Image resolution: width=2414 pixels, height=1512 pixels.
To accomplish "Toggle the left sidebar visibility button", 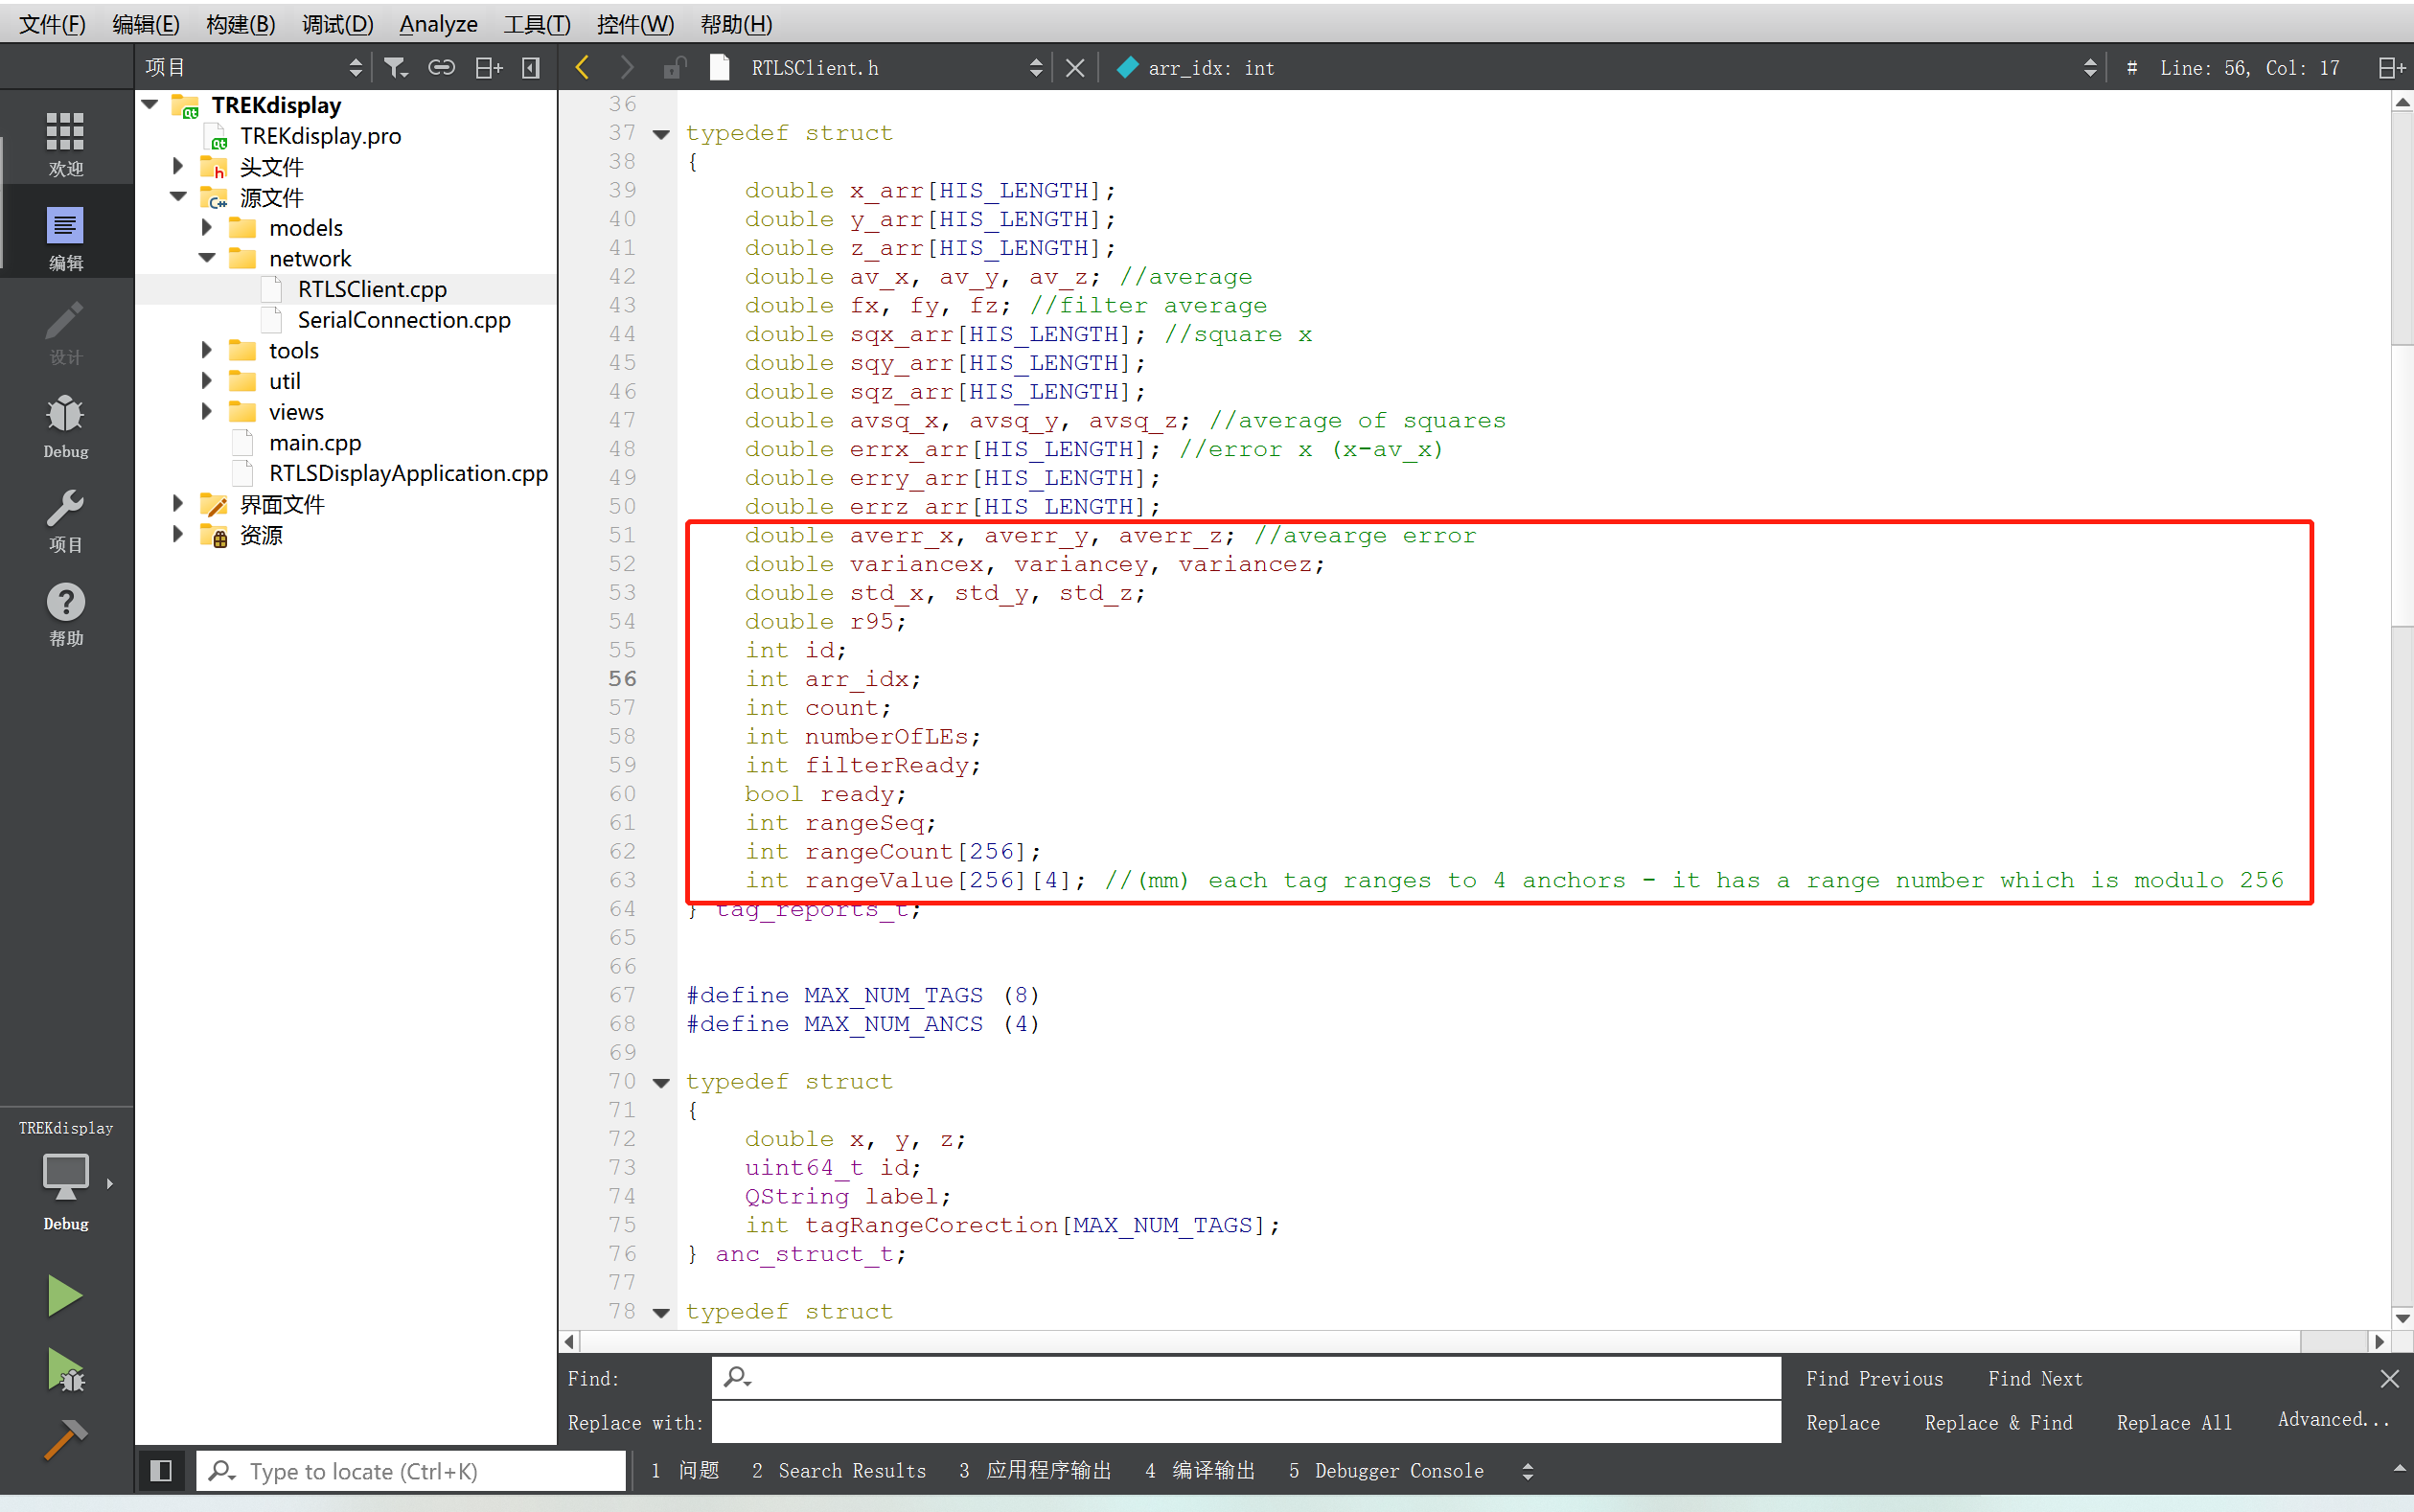I will coord(160,1470).
